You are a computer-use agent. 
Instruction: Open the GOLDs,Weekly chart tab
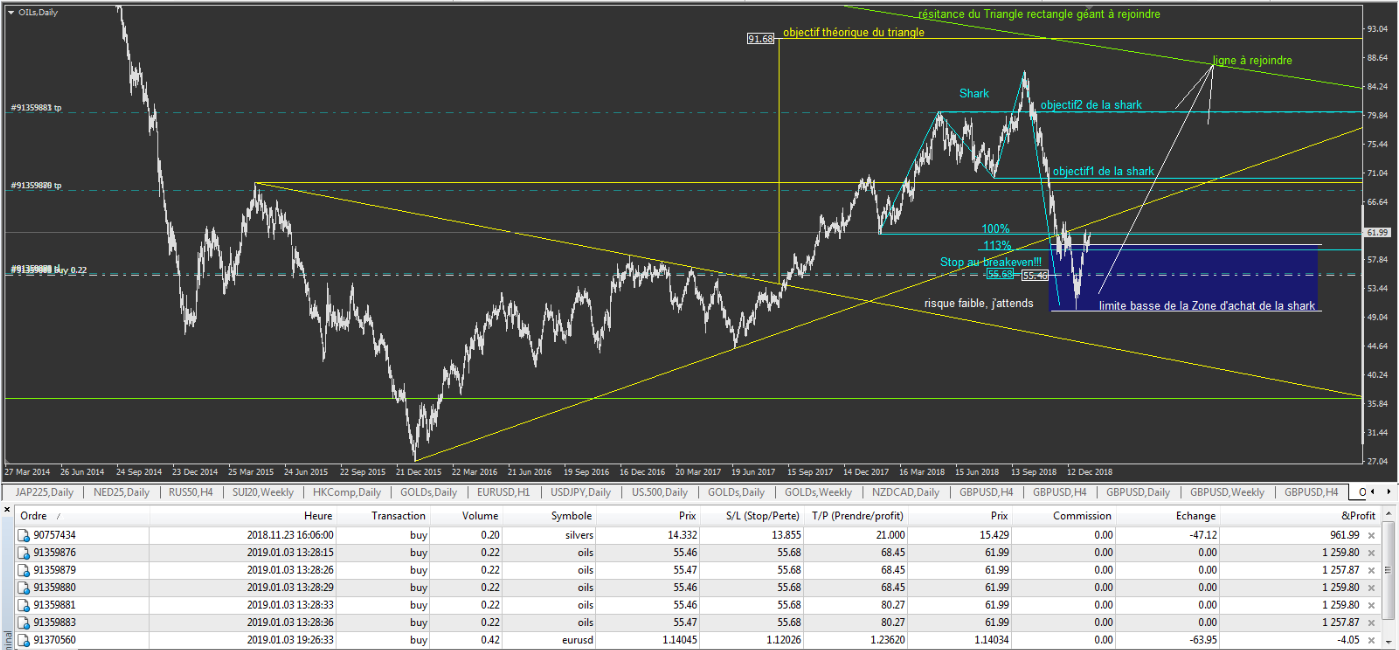click(815, 492)
